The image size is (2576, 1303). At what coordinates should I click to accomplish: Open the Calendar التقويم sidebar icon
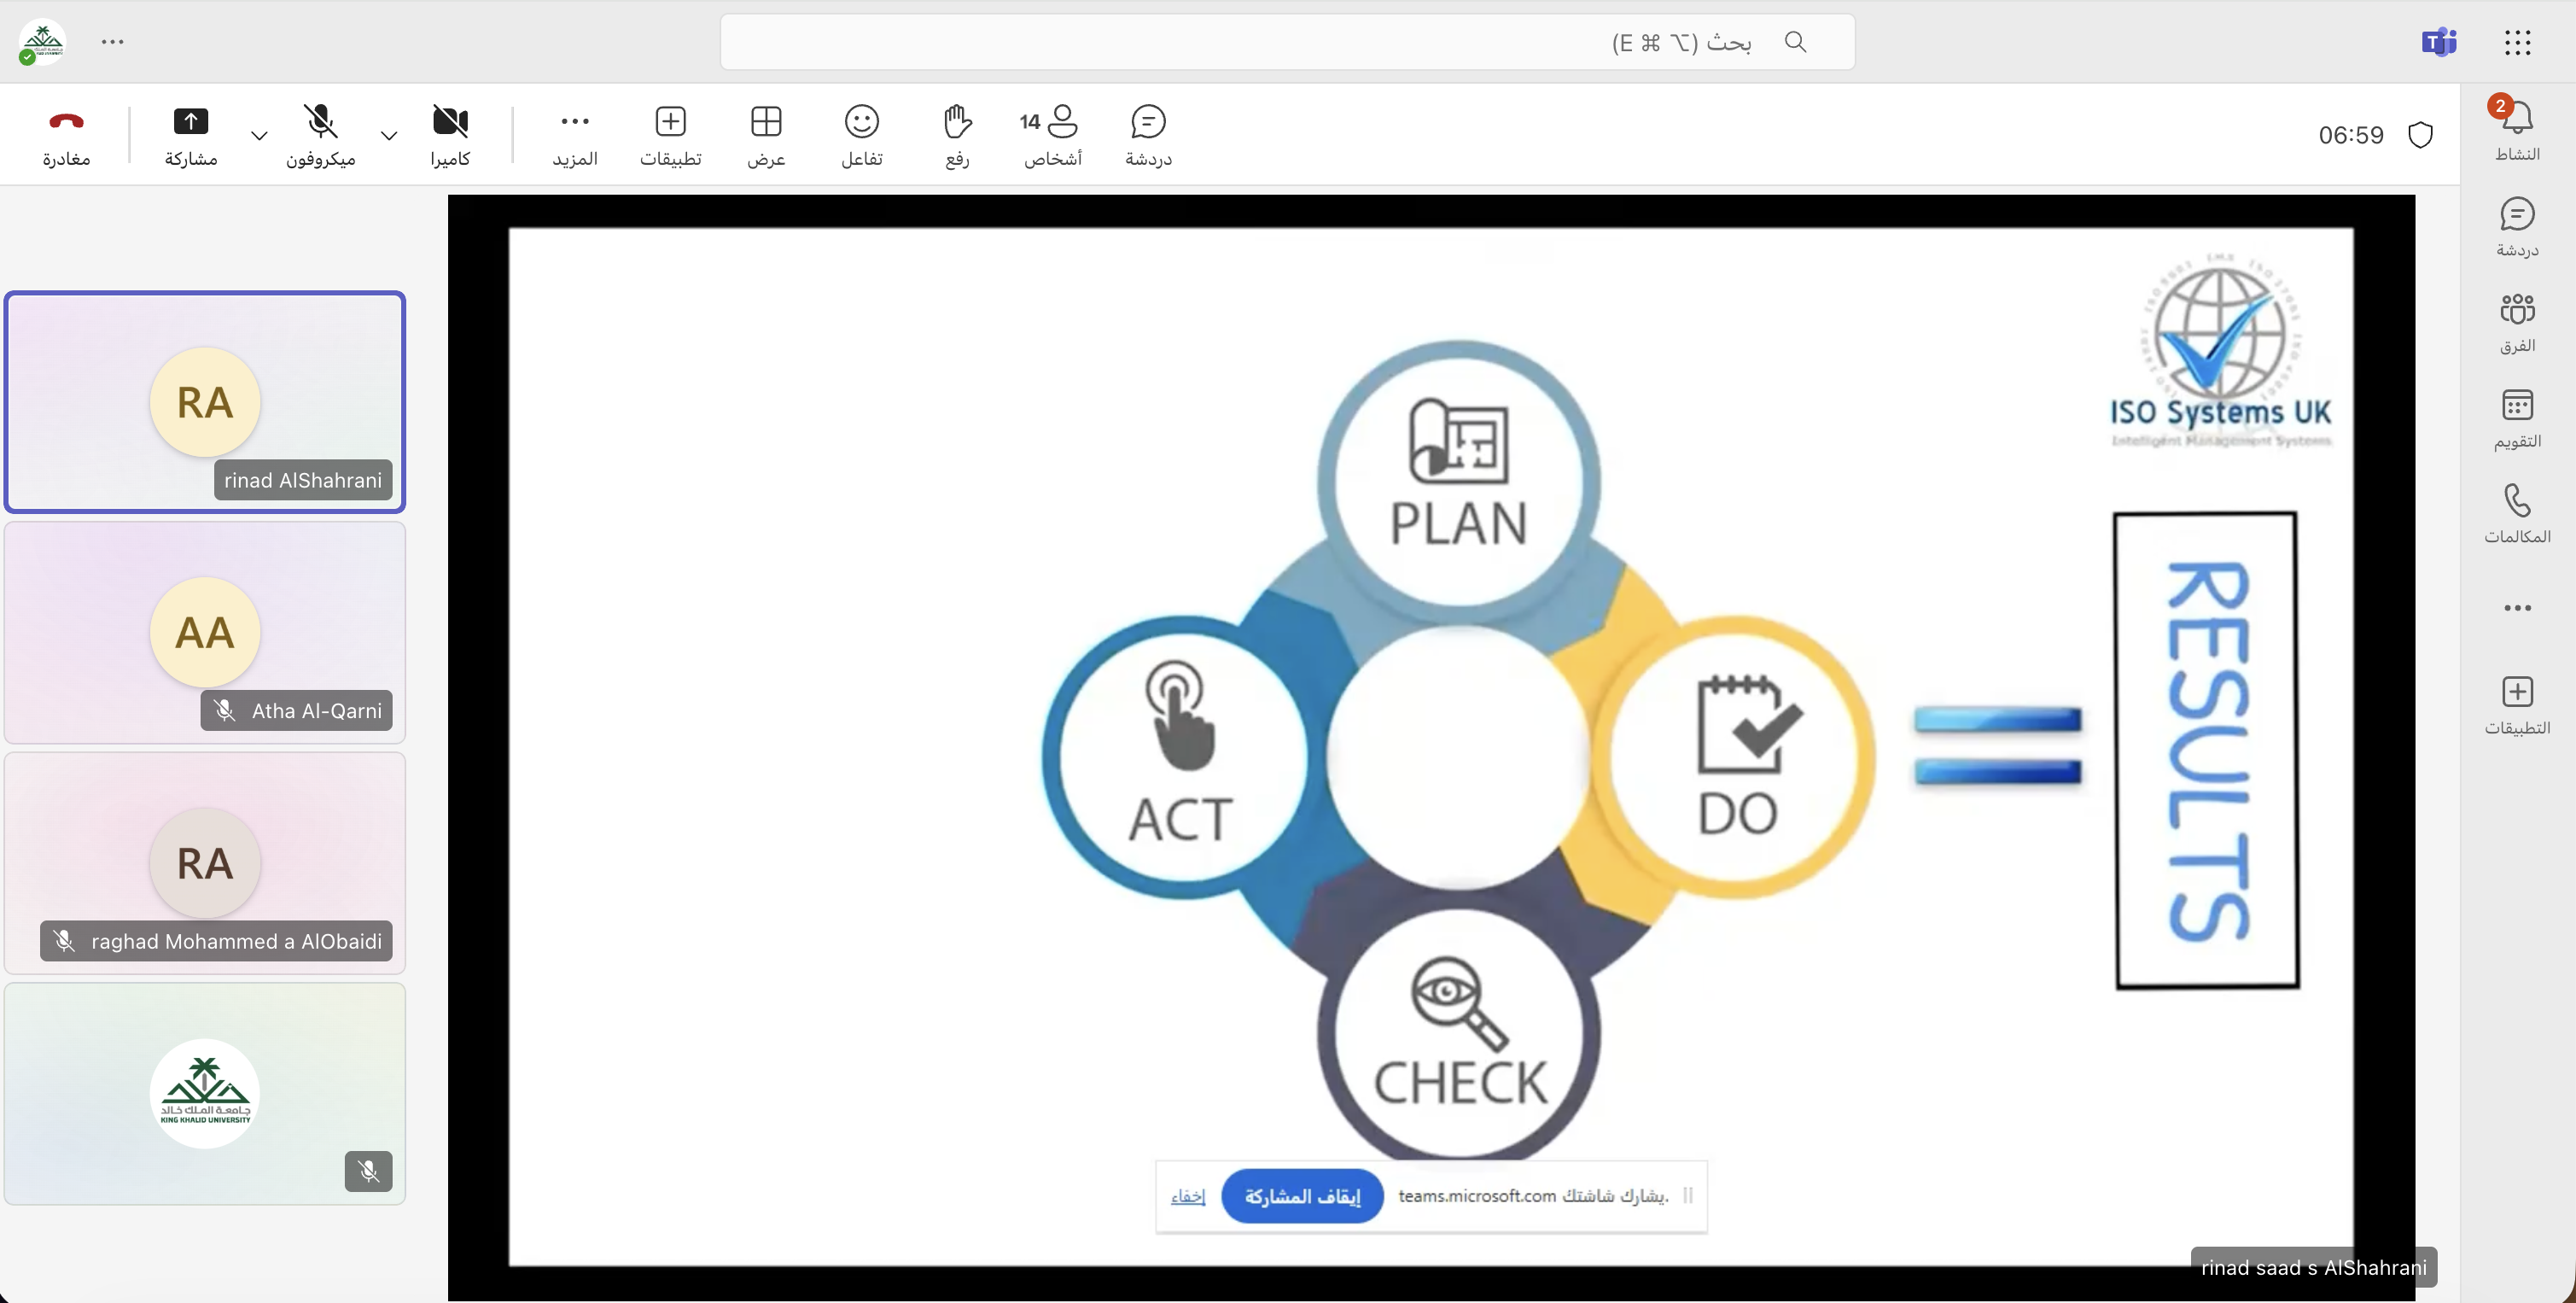tap(2516, 418)
